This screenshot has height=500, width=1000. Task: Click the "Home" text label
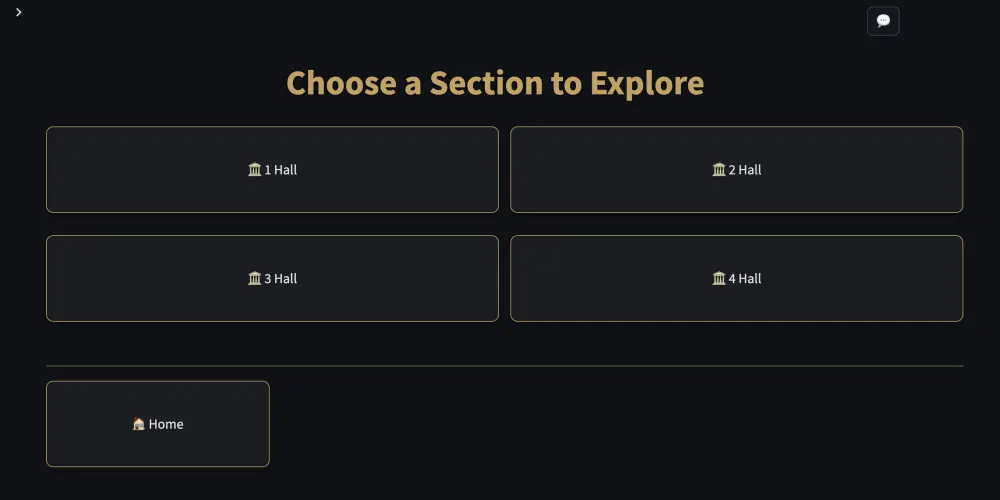click(x=166, y=424)
